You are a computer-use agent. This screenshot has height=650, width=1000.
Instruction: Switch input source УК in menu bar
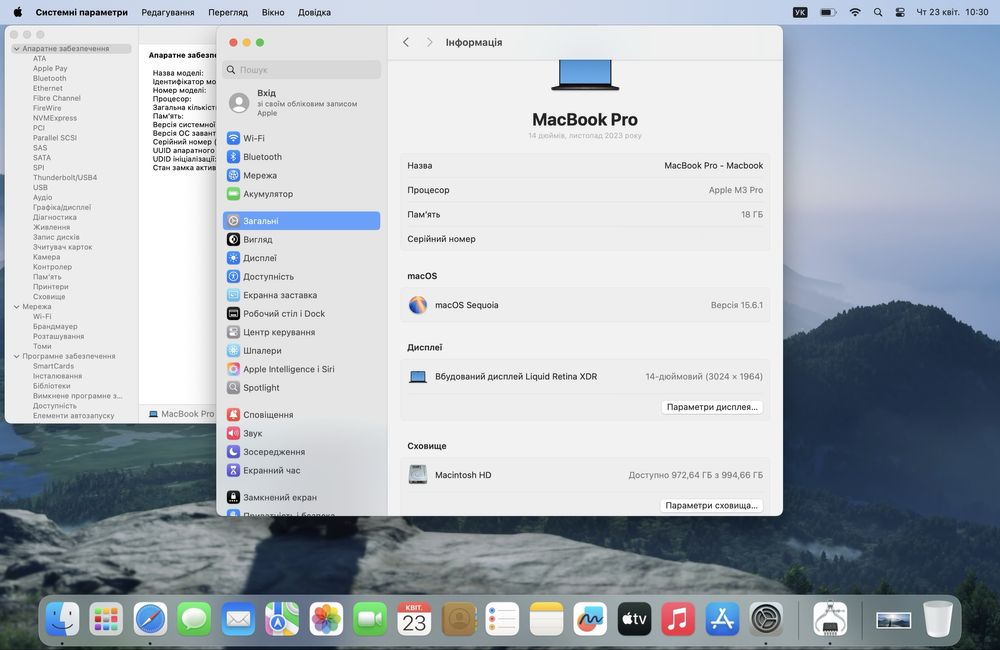(800, 12)
